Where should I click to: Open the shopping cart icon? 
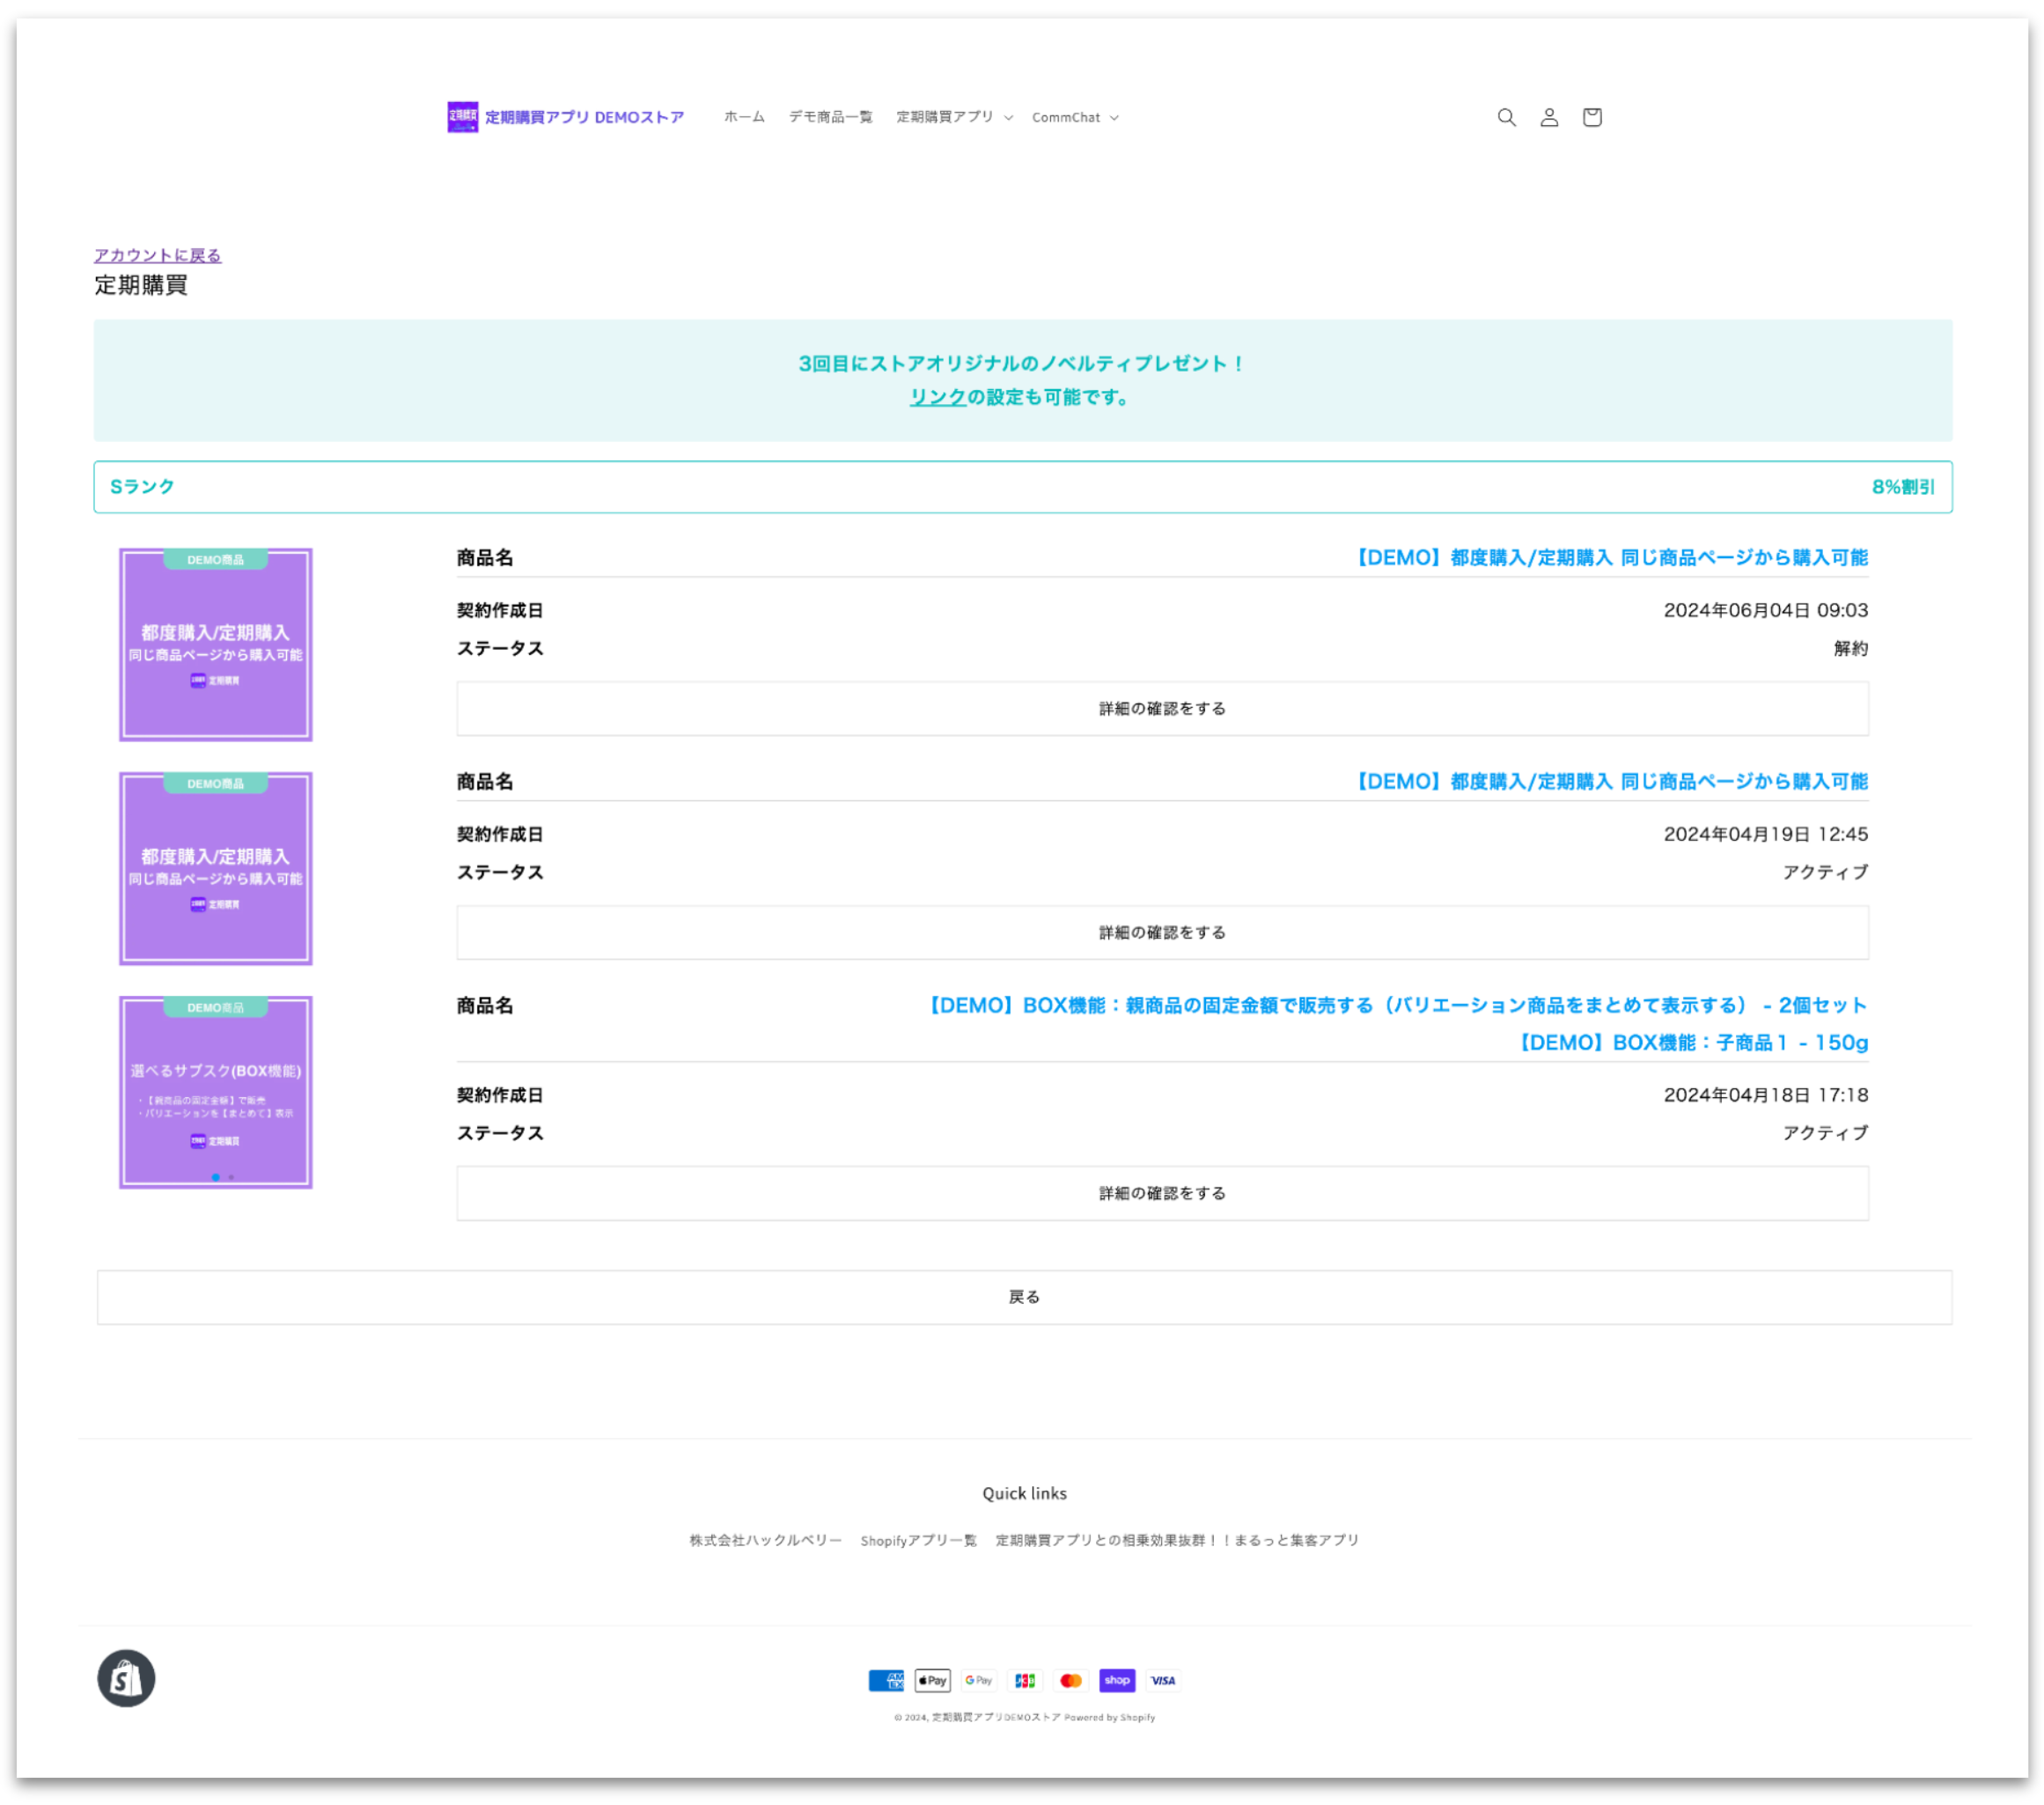[x=1592, y=117]
